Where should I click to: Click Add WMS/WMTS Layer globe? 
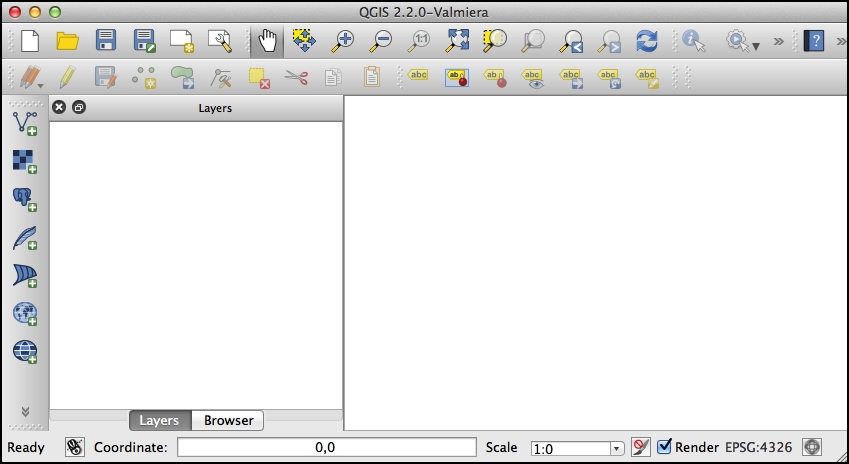25,314
